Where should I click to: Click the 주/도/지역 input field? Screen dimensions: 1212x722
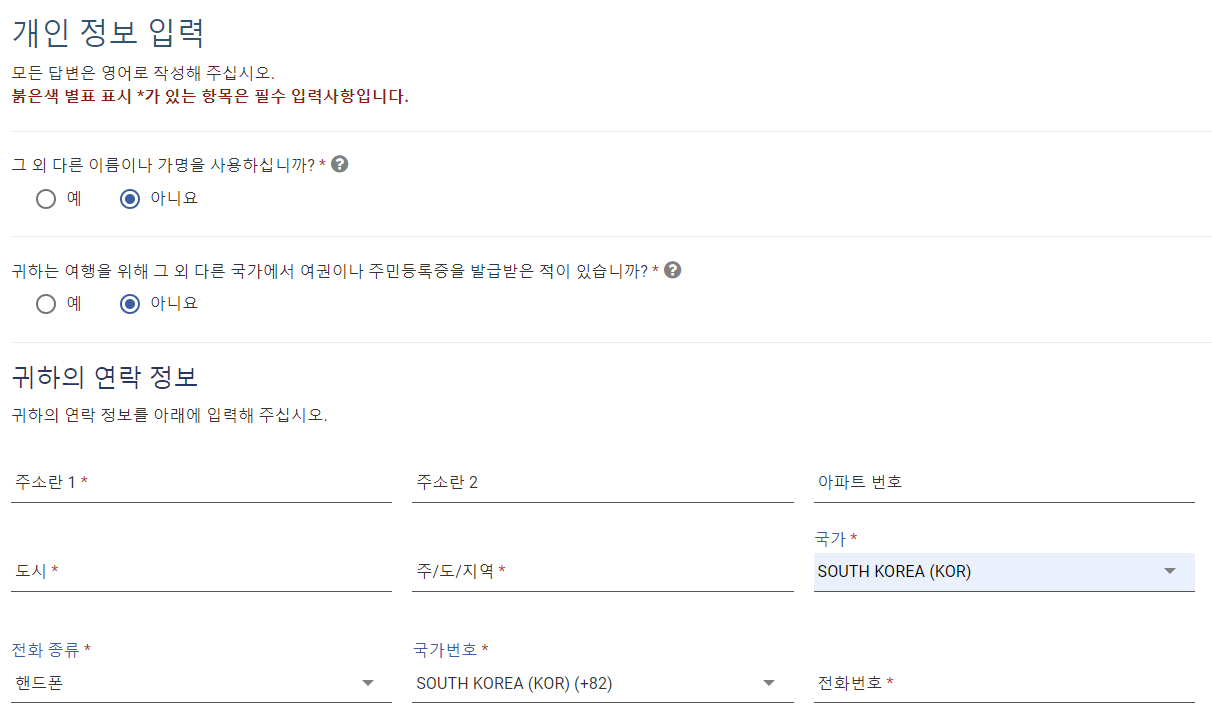[x=600, y=572]
